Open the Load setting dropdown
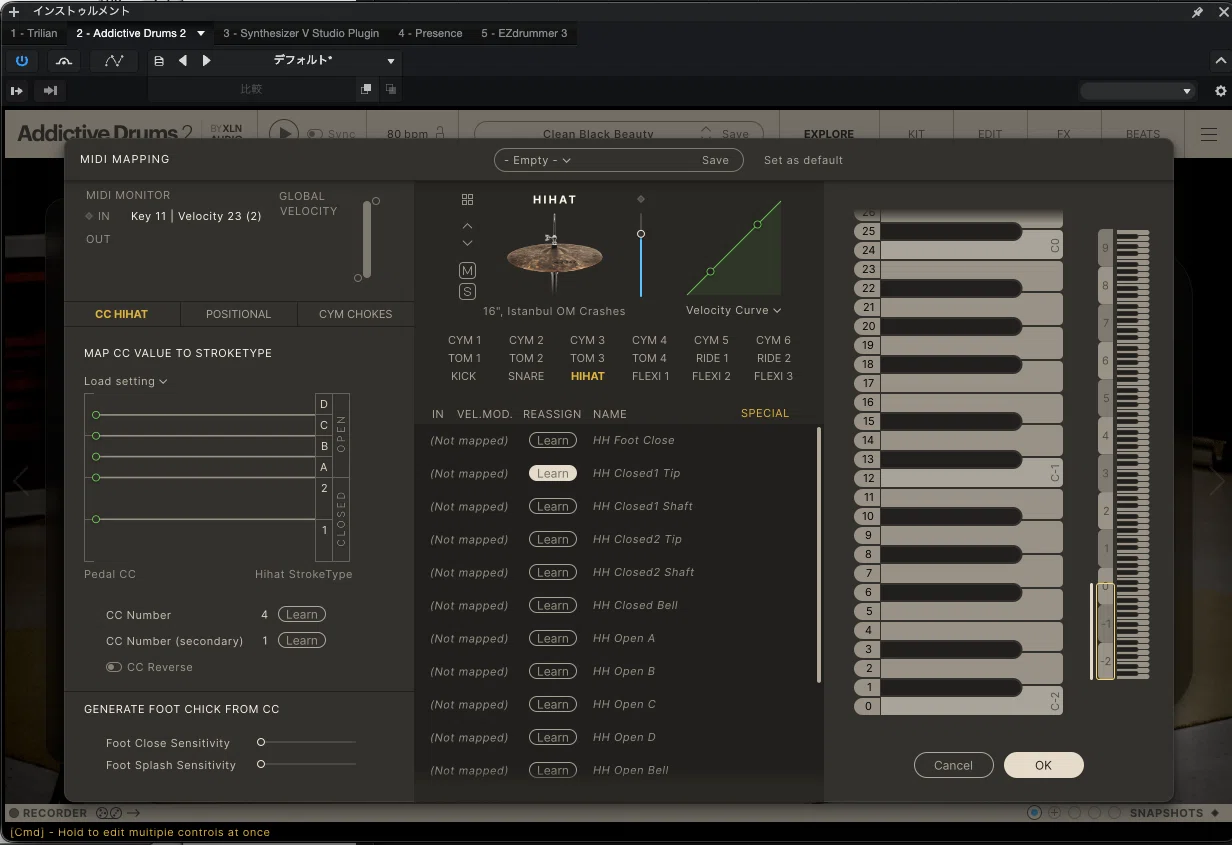The image size is (1232, 845). click(x=126, y=381)
